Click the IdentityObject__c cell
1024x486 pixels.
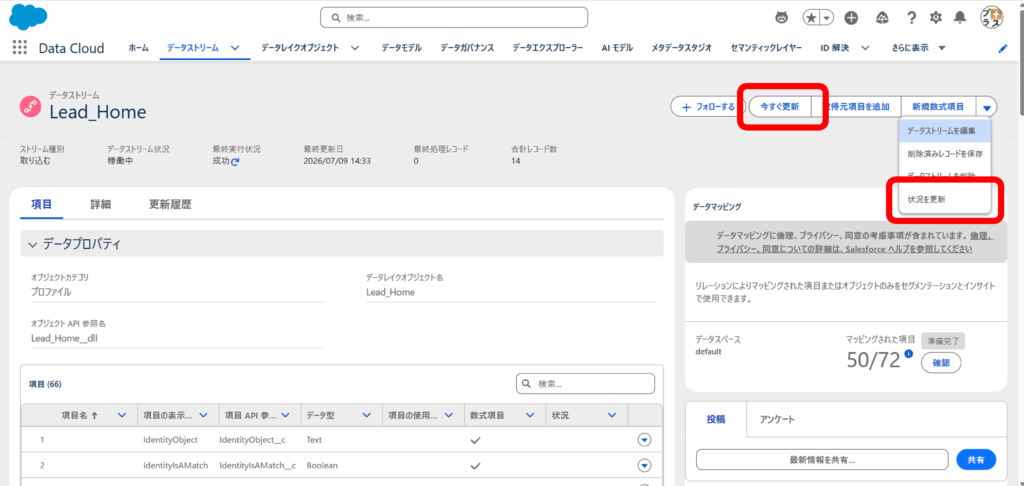(x=252, y=440)
